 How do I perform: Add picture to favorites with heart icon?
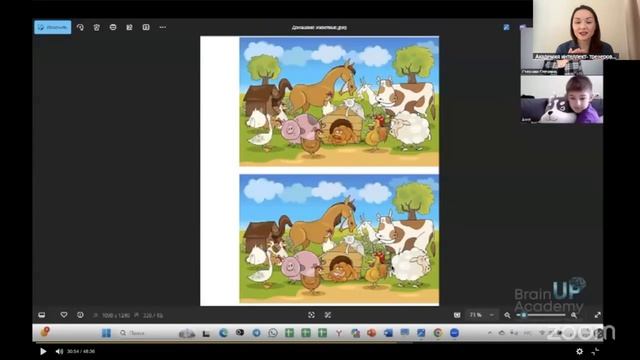(64, 315)
